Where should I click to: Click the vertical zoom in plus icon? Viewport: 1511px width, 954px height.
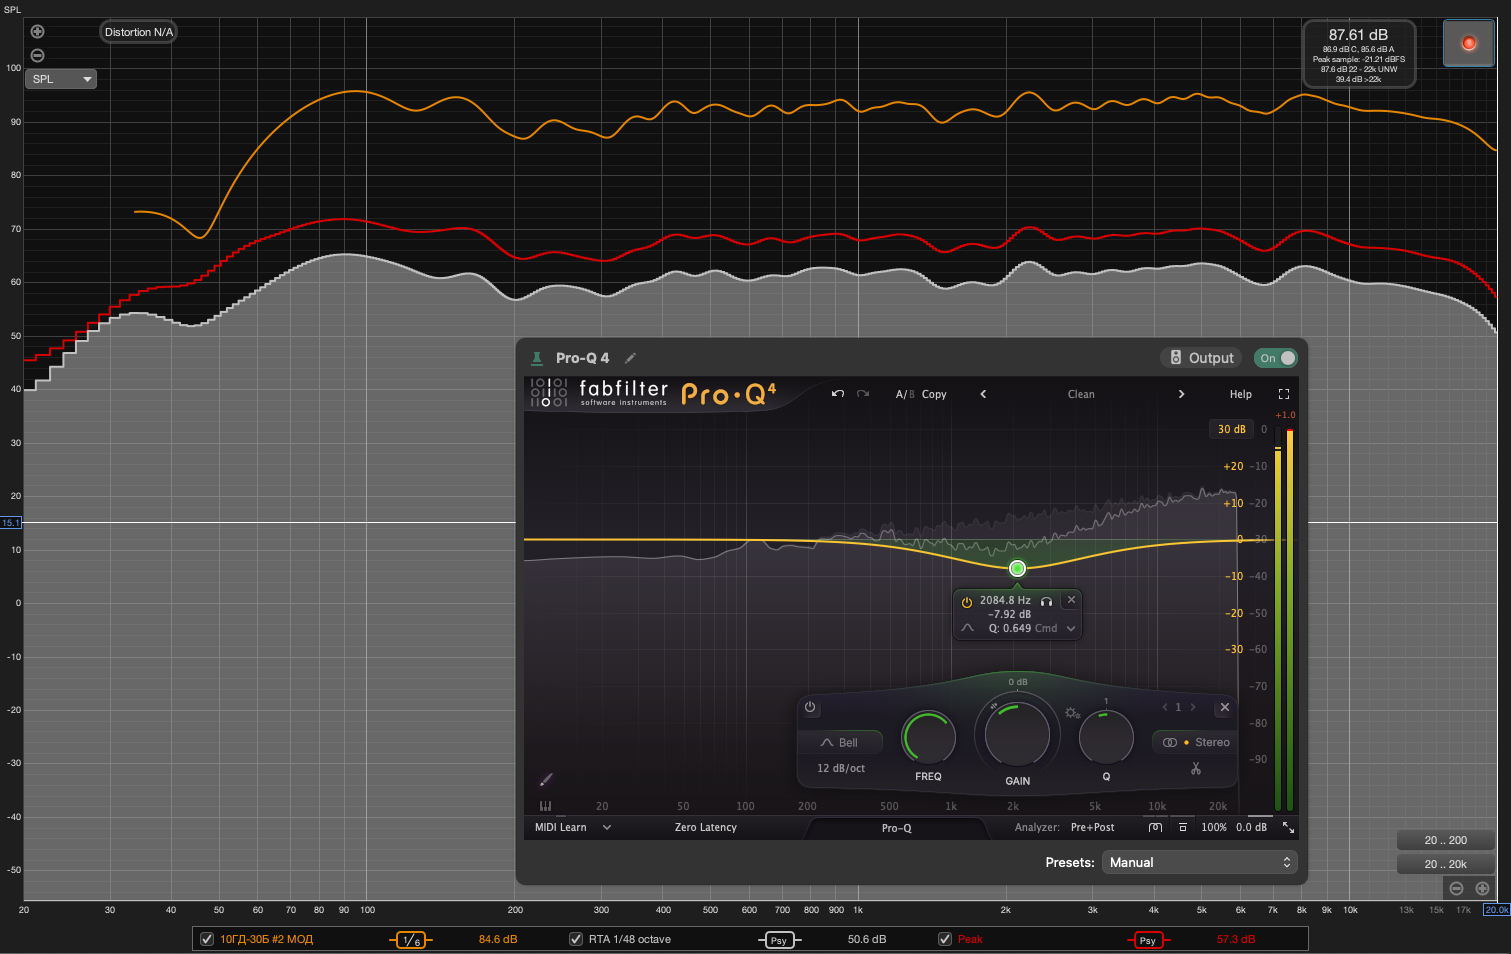[38, 32]
